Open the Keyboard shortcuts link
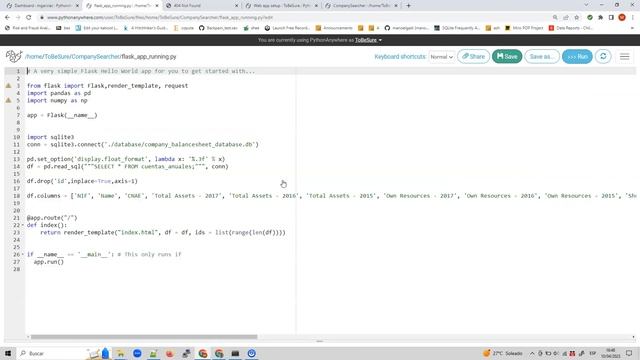 coord(400,57)
